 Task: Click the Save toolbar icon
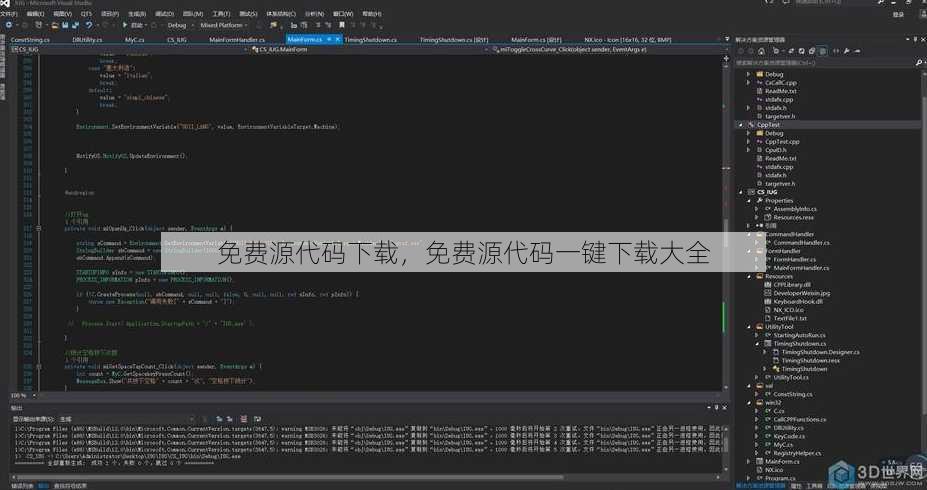point(66,25)
